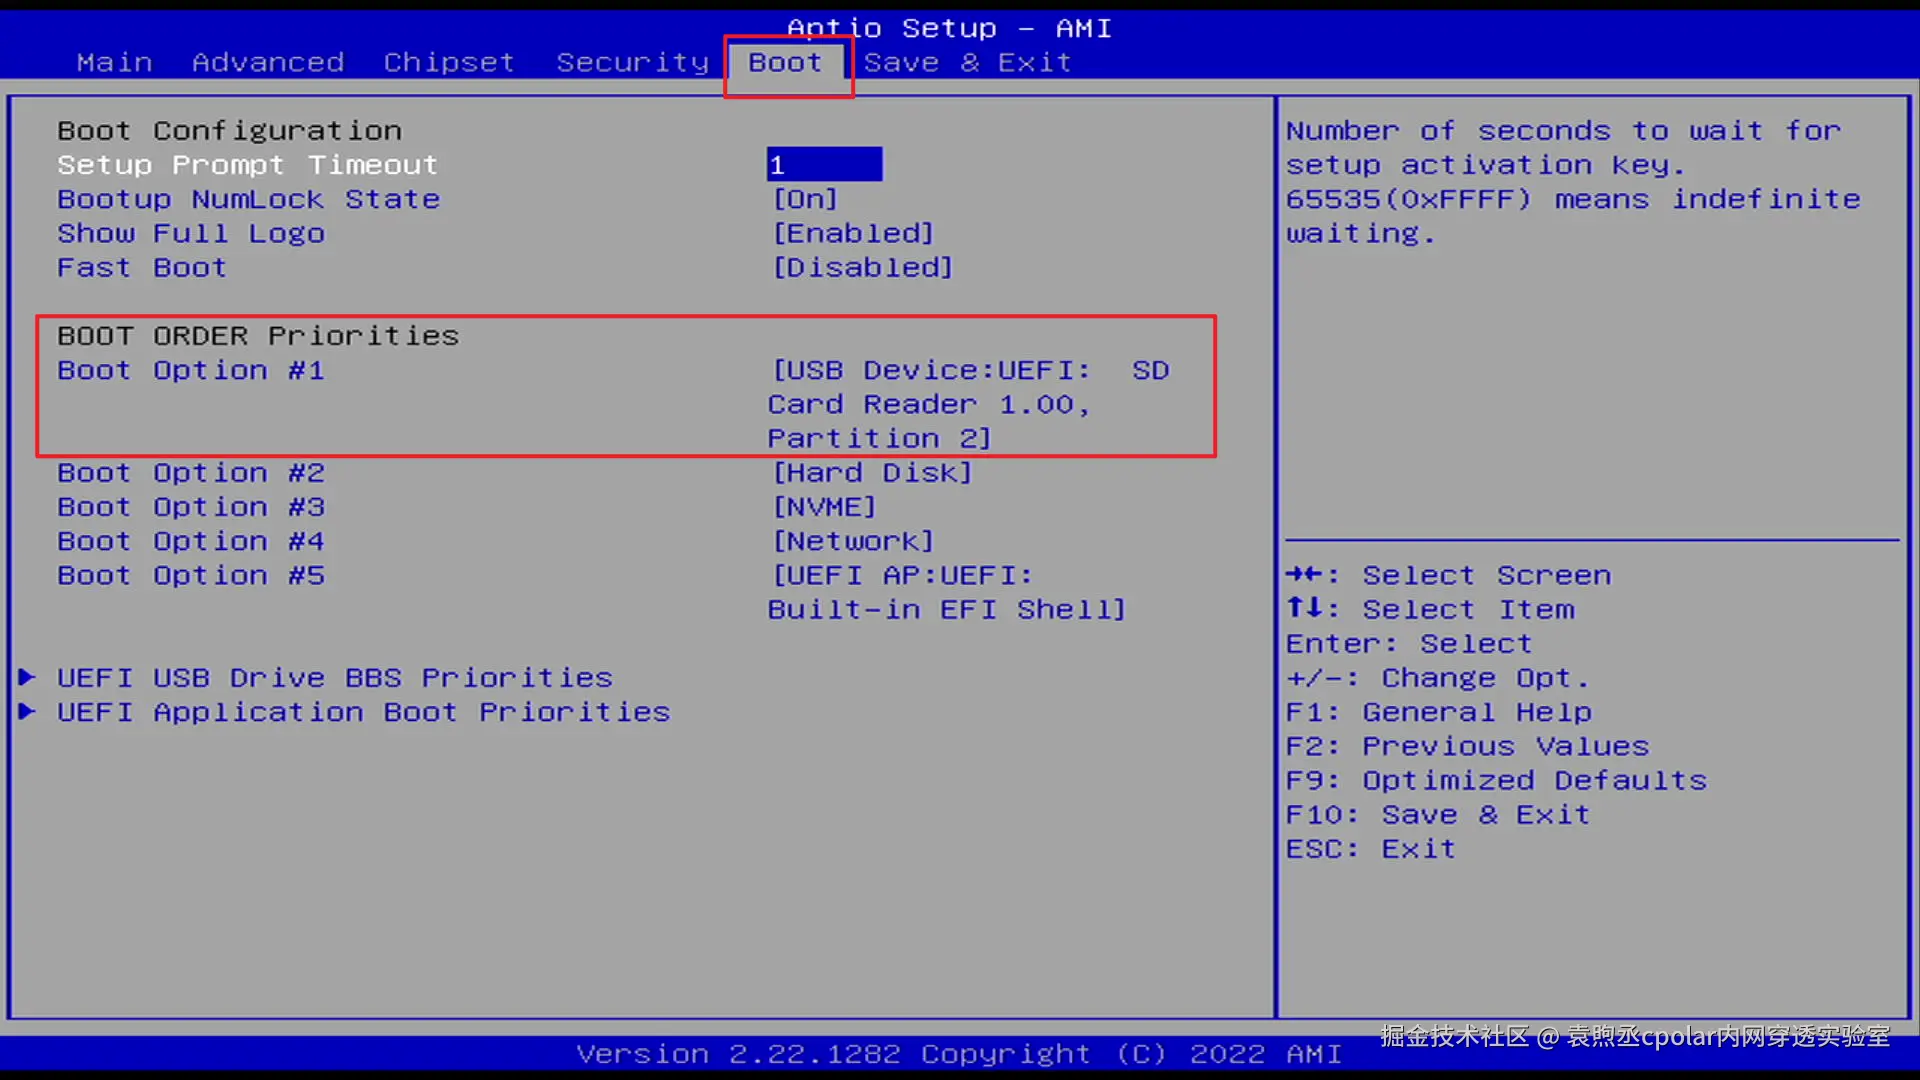Viewport: 1920px width, 1080px height.
Task: Change Boot Option #4 Network value
Action: tap(853, 541)
